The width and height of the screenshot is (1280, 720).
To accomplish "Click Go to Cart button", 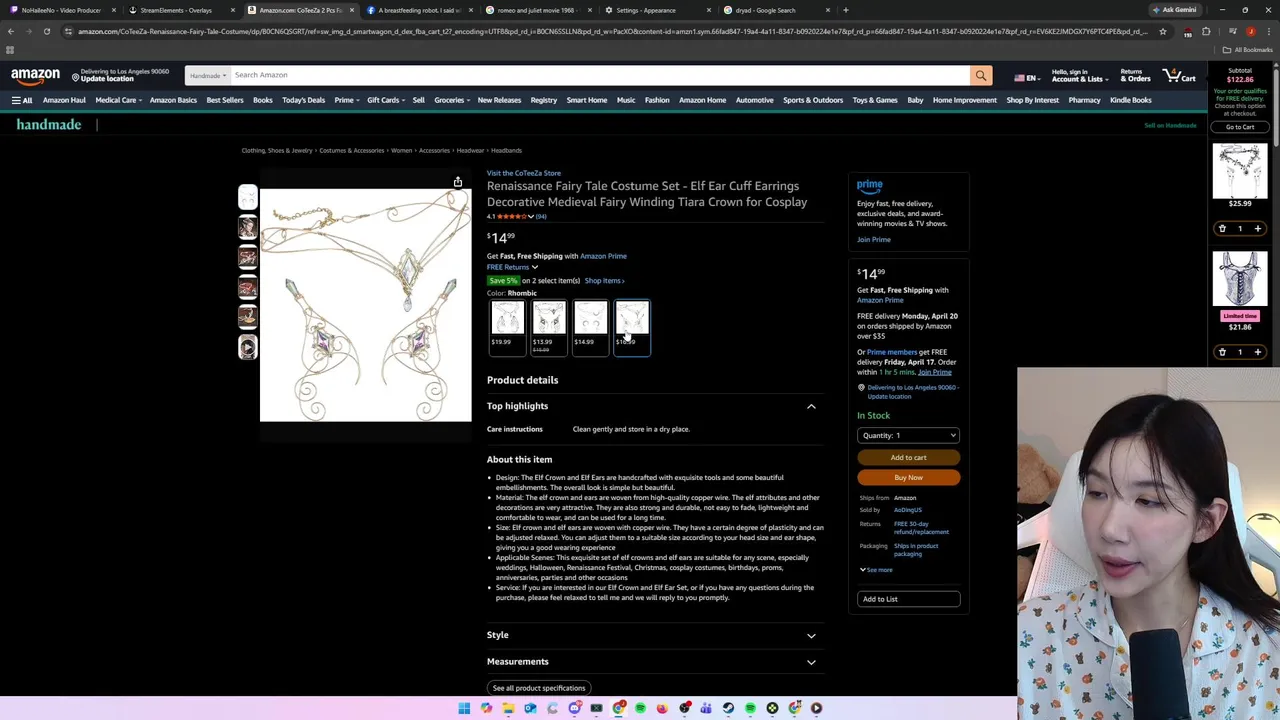I will [x=1240, y=127].
